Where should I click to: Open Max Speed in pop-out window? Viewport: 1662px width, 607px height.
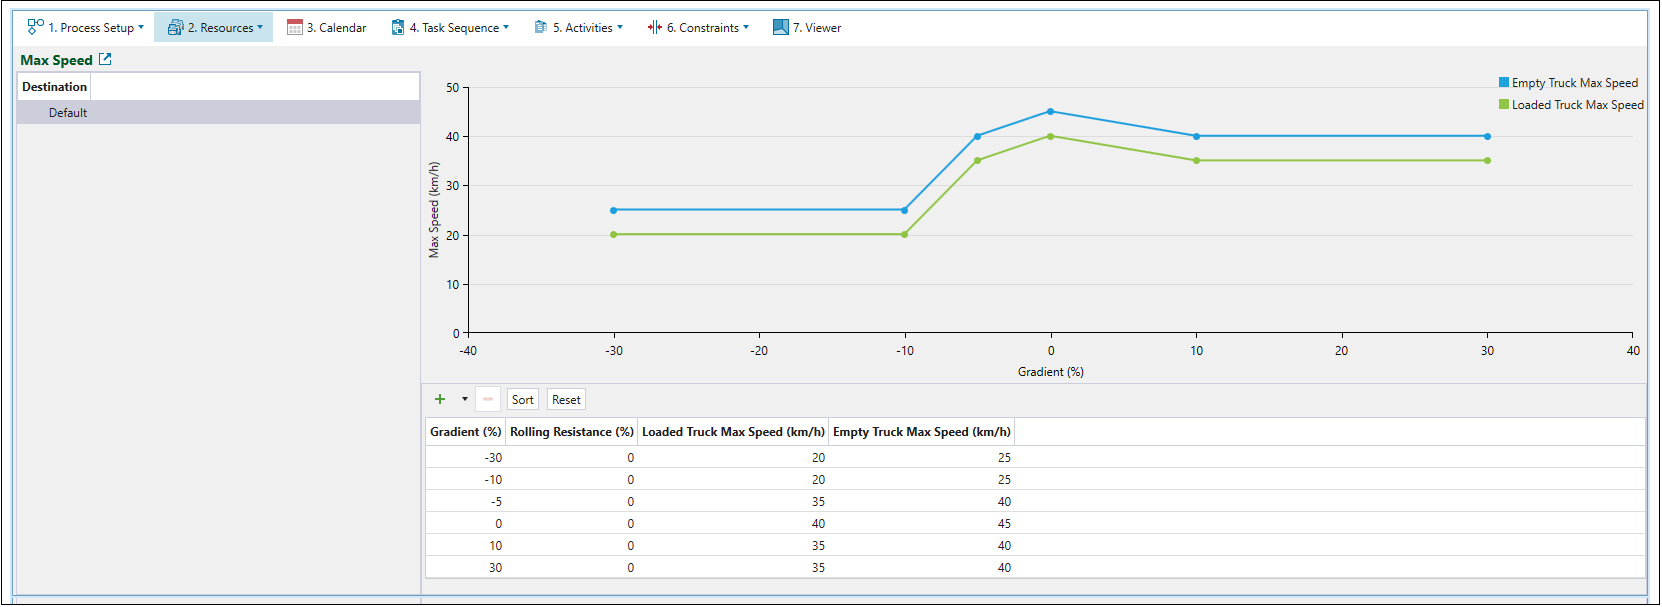pos(105,60)
